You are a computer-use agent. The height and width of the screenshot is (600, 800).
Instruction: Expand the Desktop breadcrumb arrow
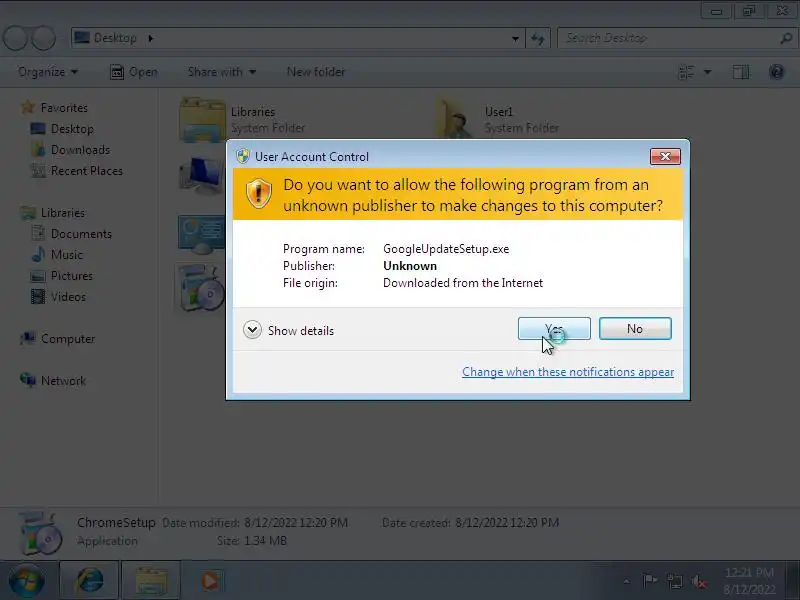[x=151, y=38]
